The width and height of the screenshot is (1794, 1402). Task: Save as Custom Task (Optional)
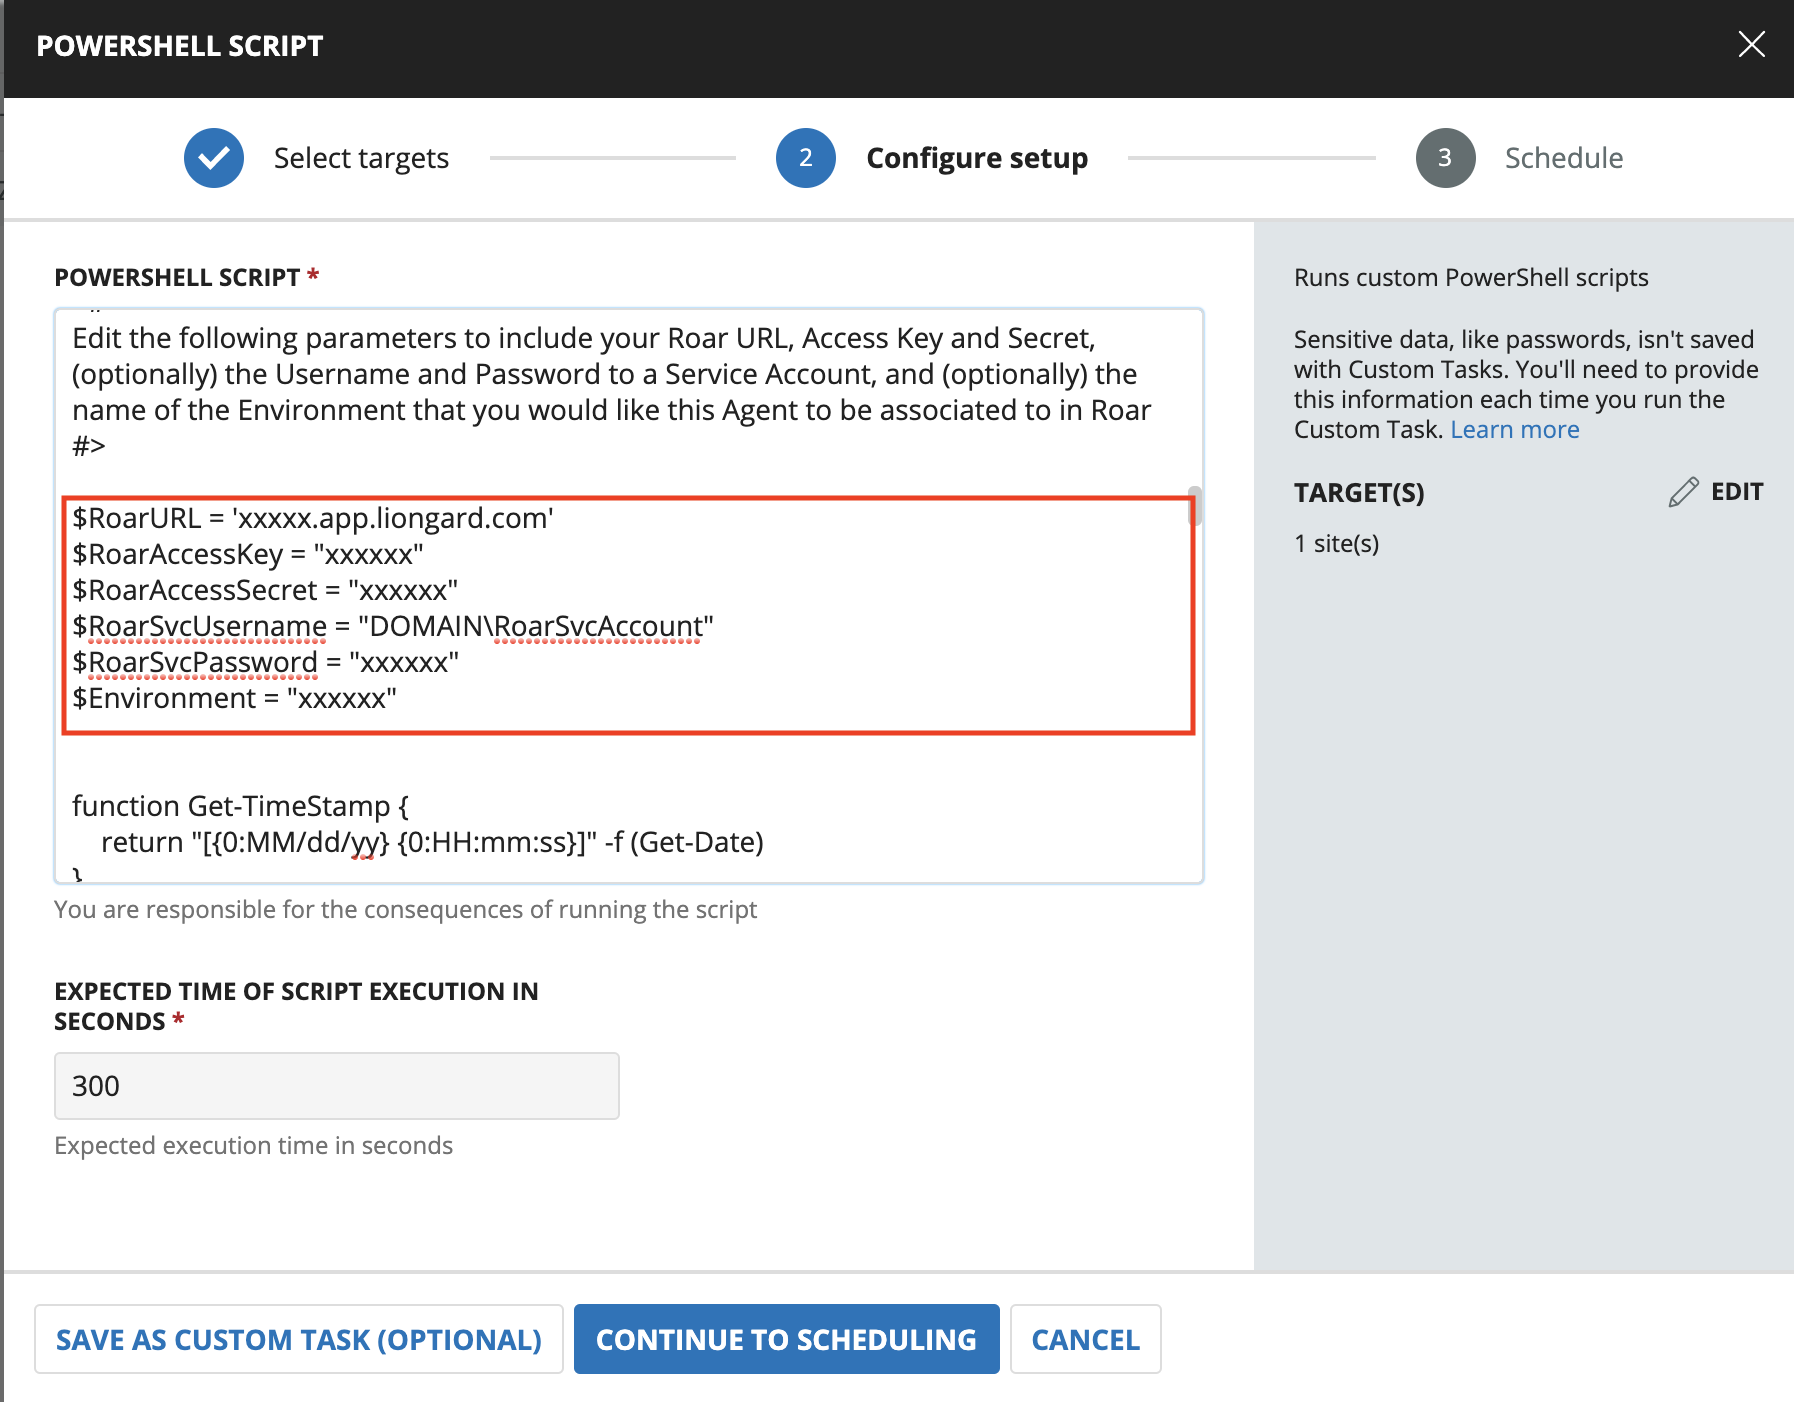point(299,1339)
